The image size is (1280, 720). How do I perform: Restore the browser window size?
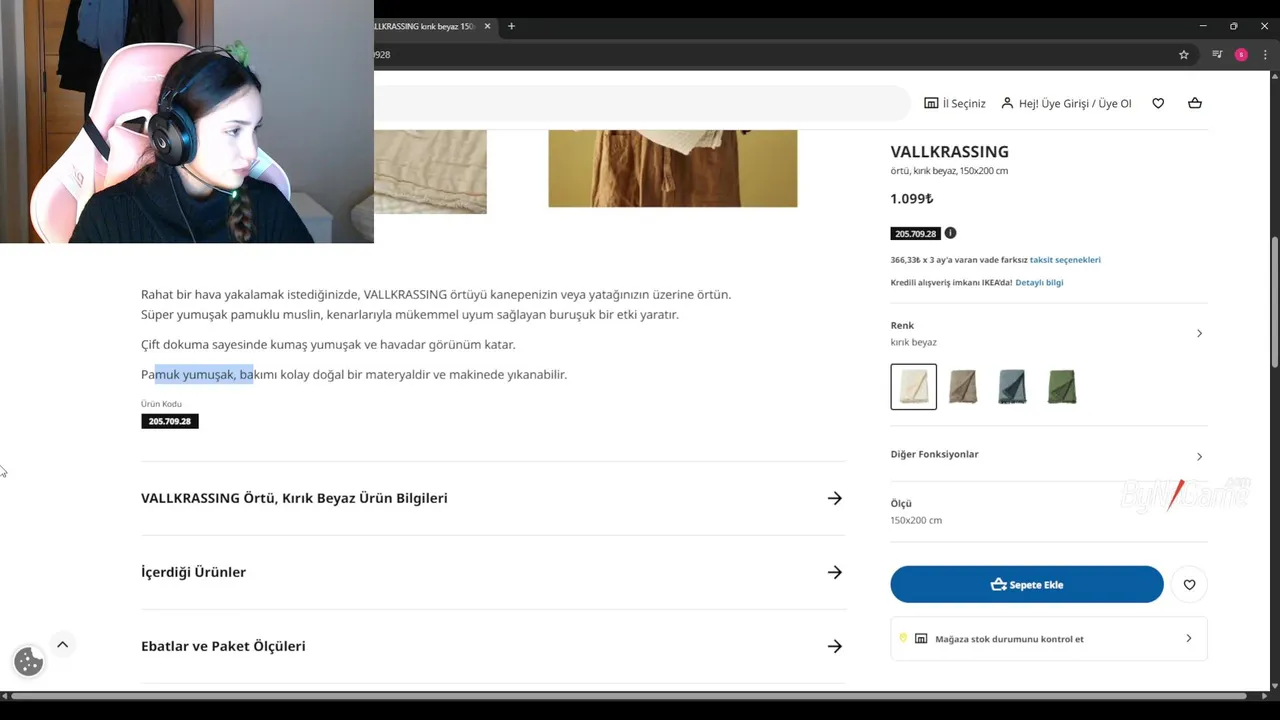tap(1234, 26)
